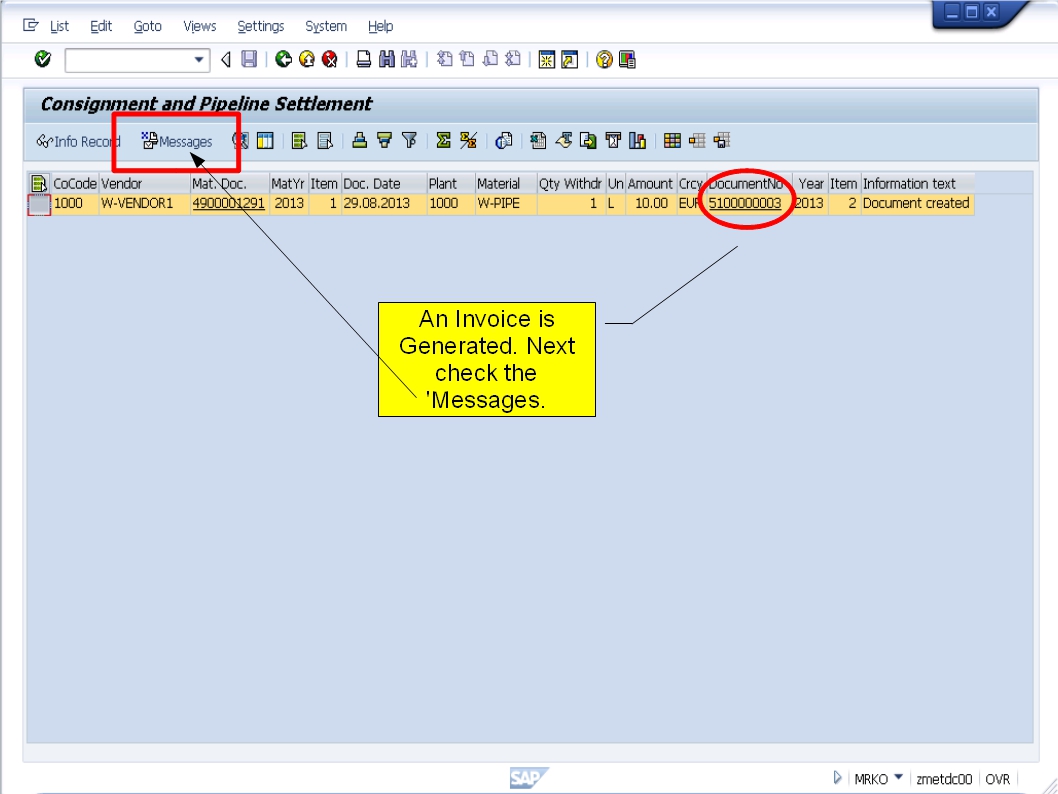1058x794 pixels.
Task: Click the Total (sigma) icon
Action: (x=441, y=141)
